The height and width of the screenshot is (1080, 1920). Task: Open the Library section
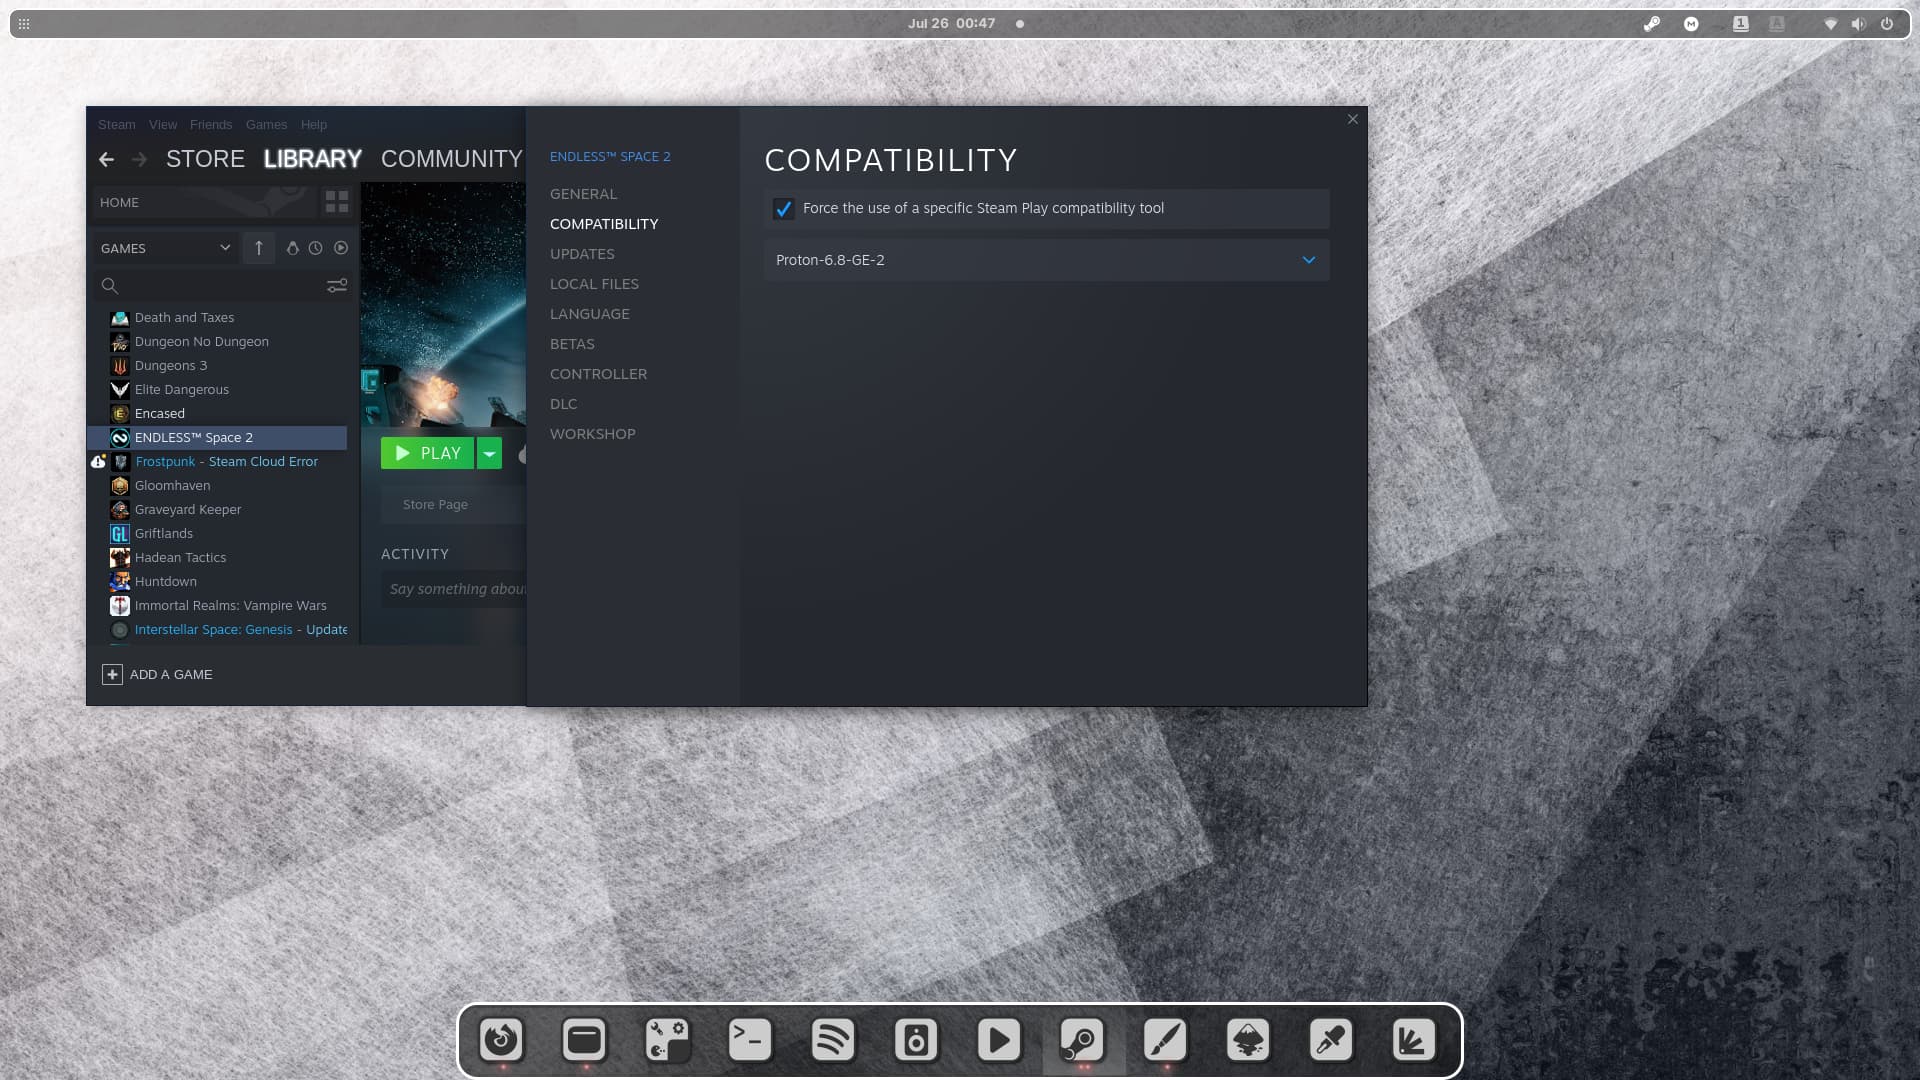click(x=312, y=159)
